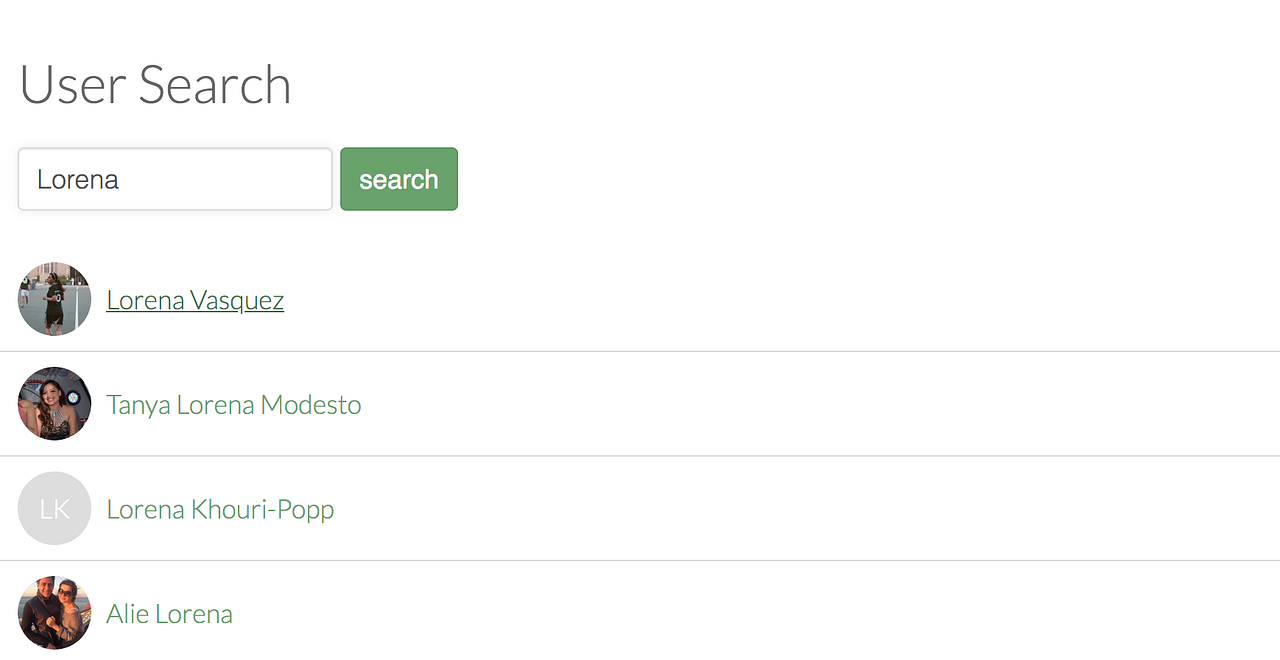Focus the search box containing "Lorena"
Image resolution: width=1280 pixels, height=660 pixels.
[x=175, y=180]
